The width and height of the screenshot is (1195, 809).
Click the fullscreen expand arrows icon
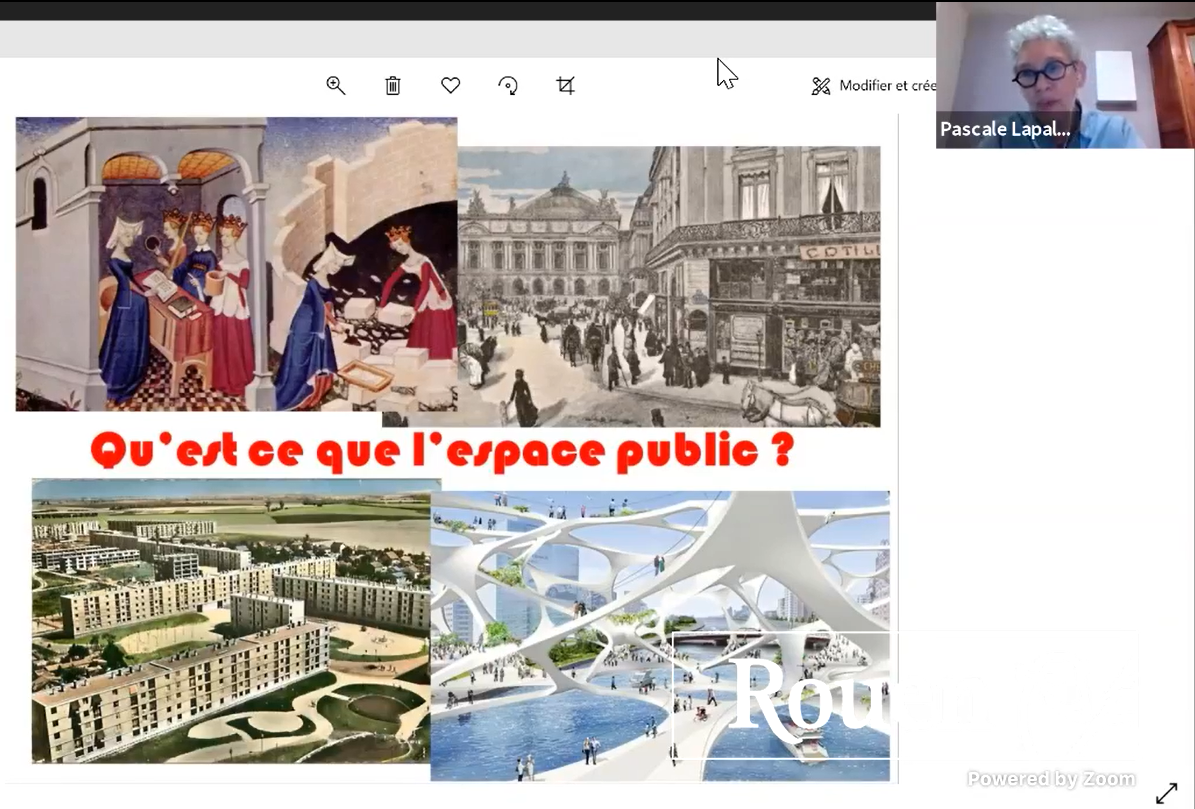pyautogui.click(x=1166, y=792)
